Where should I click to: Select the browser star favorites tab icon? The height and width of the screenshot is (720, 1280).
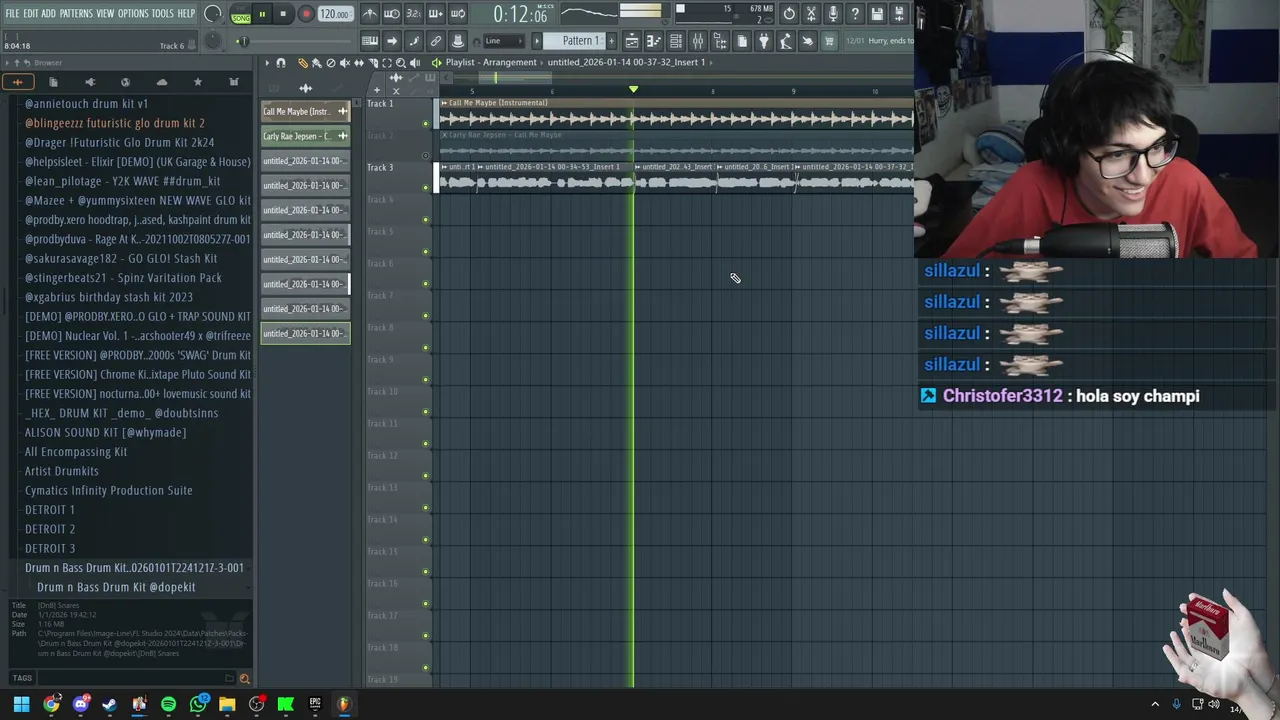[x=197, y=82]
